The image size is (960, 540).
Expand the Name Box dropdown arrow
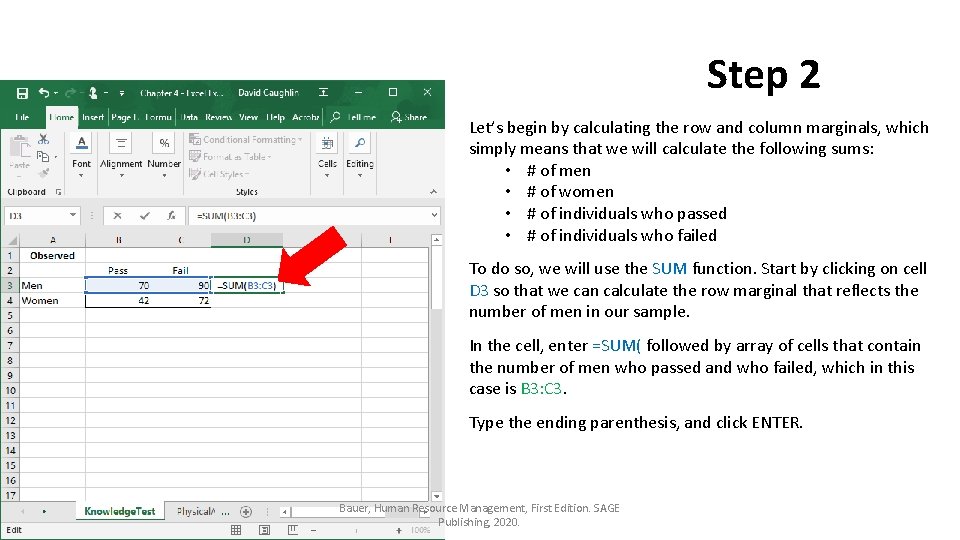tap(73, 215)
